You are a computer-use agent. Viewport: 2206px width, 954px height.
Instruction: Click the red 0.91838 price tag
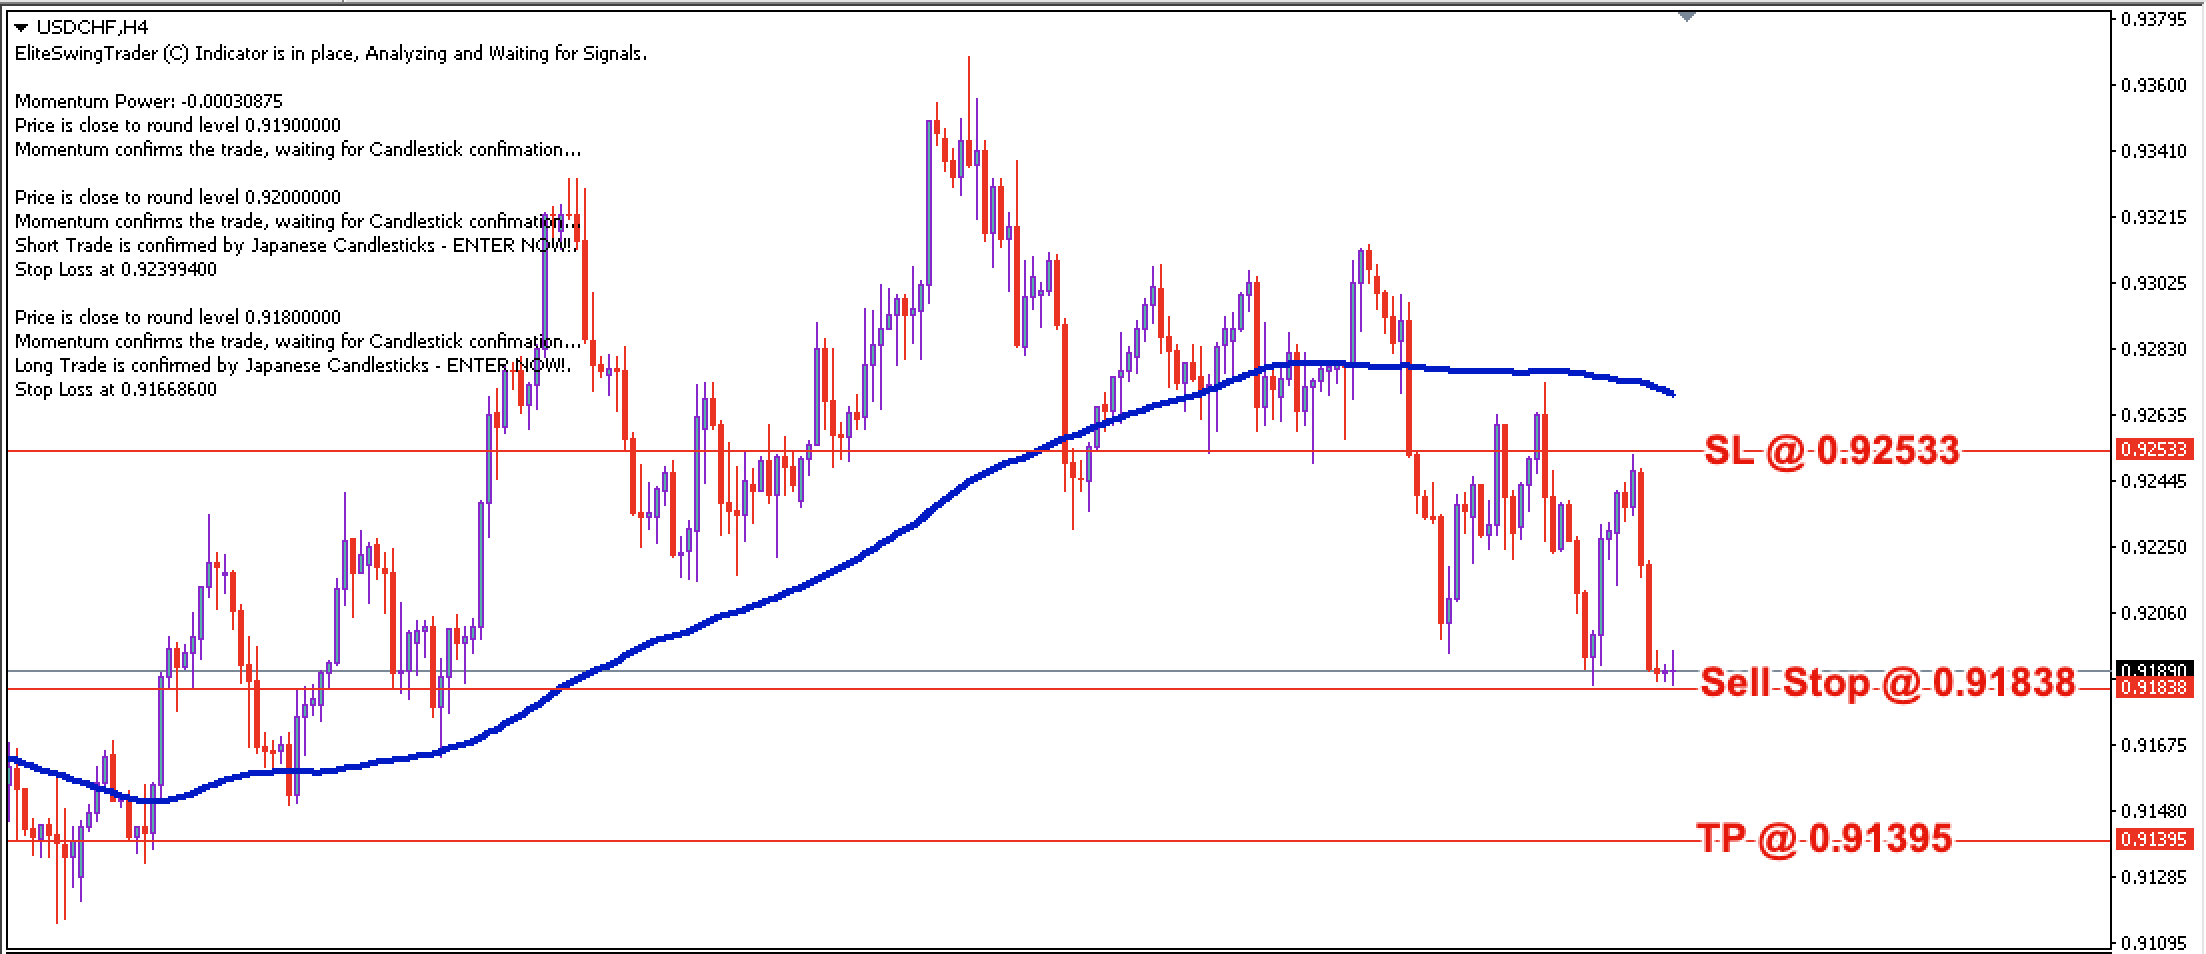[2154, 687]
